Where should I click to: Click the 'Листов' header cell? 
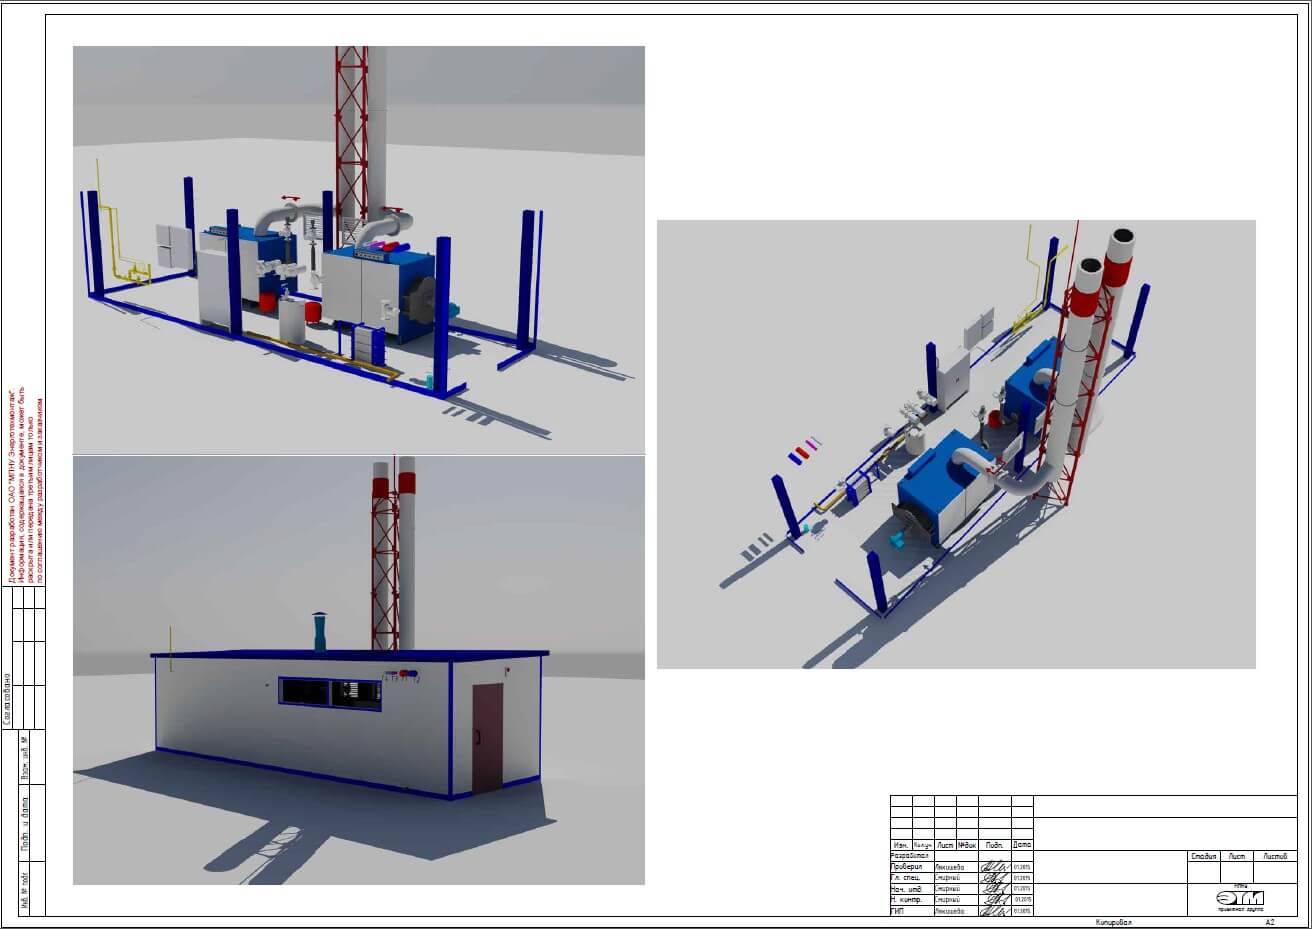point(1275,856)
